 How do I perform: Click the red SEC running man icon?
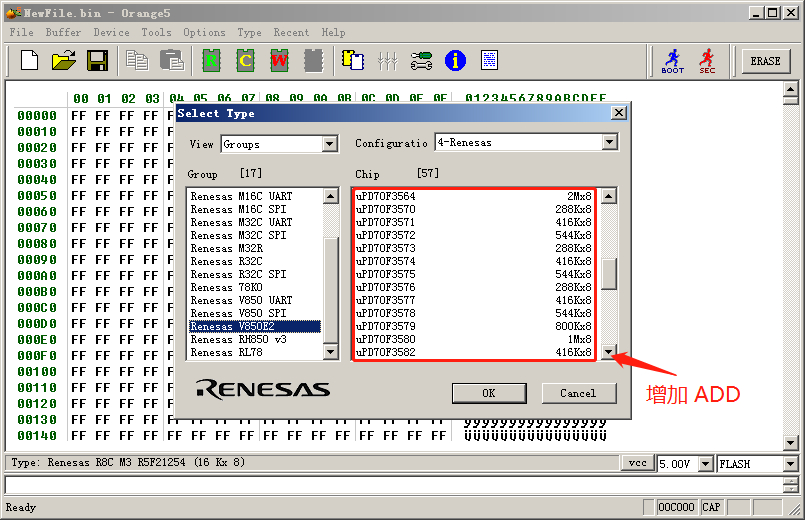pos(707,61)
